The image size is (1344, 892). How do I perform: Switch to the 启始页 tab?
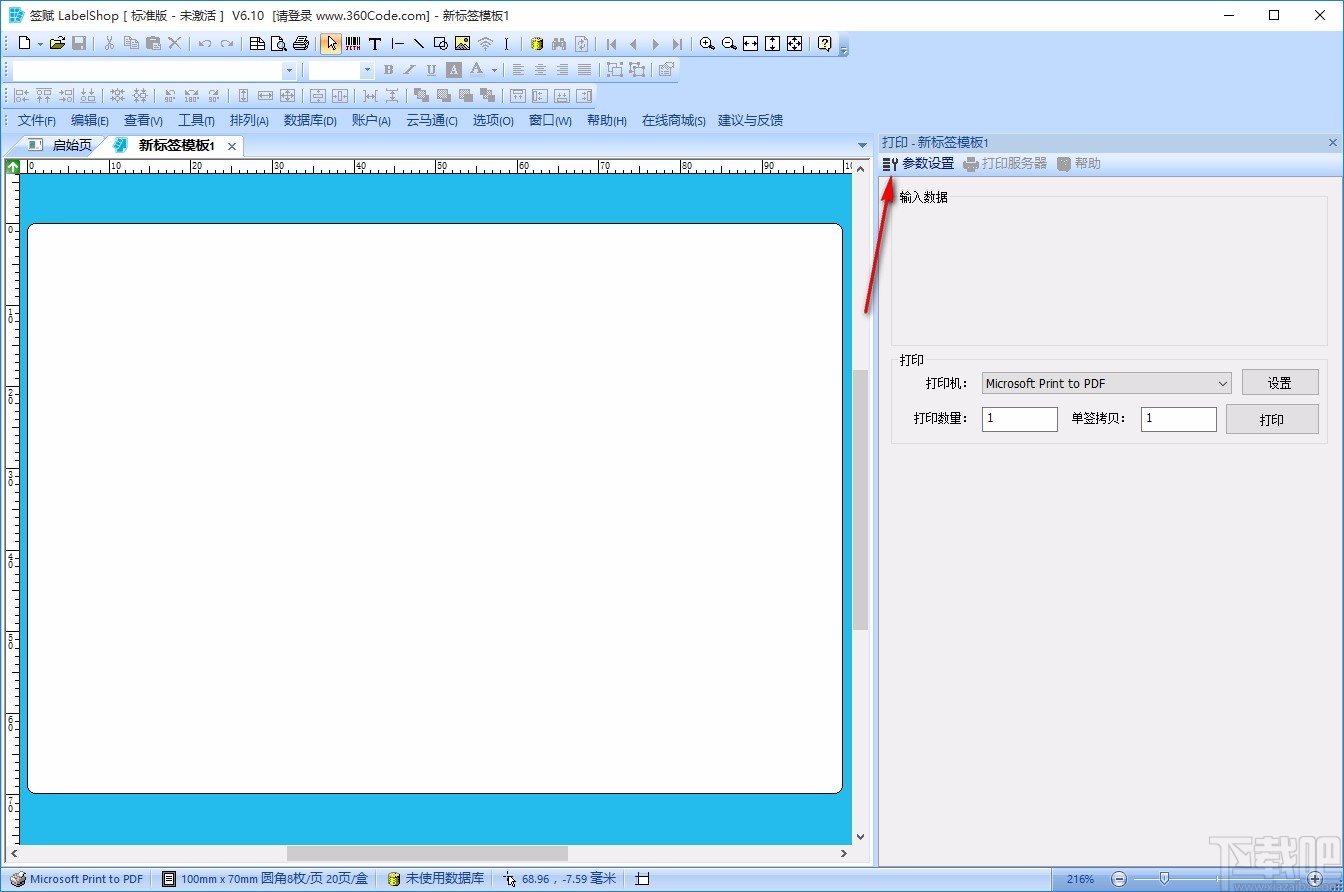[60, 146]
